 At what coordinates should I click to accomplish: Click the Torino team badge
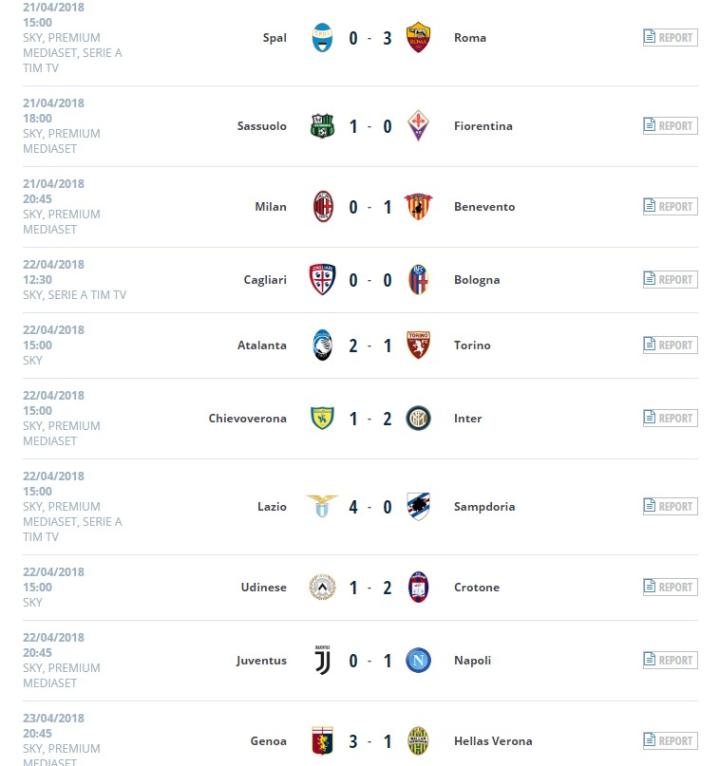click(418, 345)
